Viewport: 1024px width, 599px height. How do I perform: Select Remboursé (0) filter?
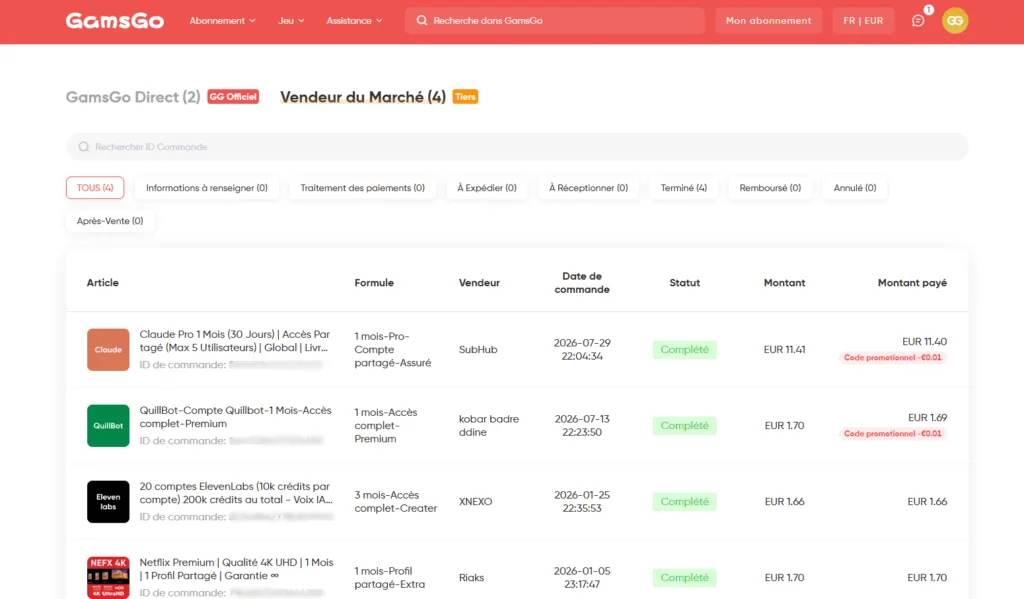pyautogui.click(x=770, y=188)
